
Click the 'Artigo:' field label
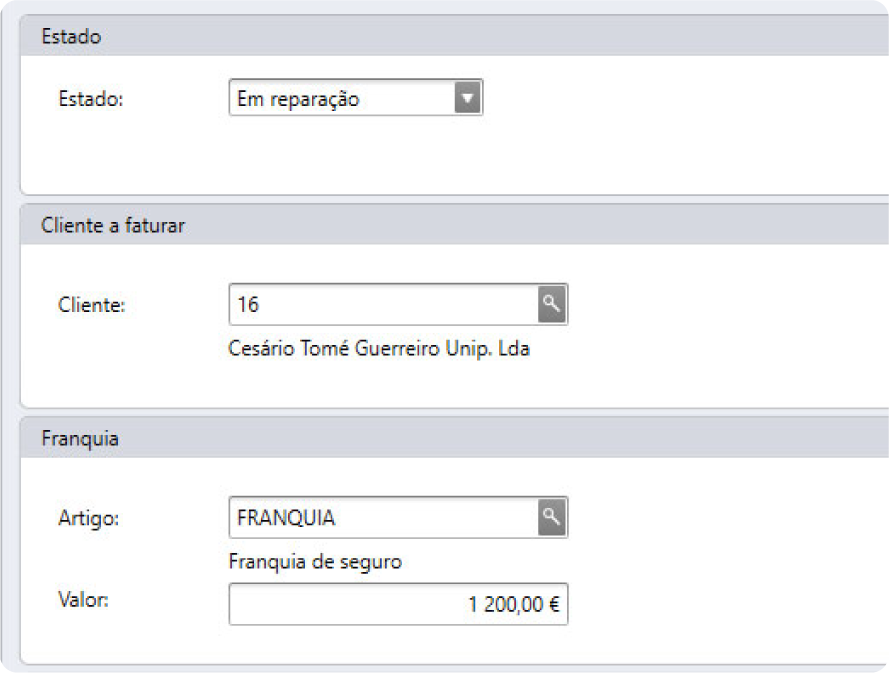pyautogui.click(x=89, y=518)
